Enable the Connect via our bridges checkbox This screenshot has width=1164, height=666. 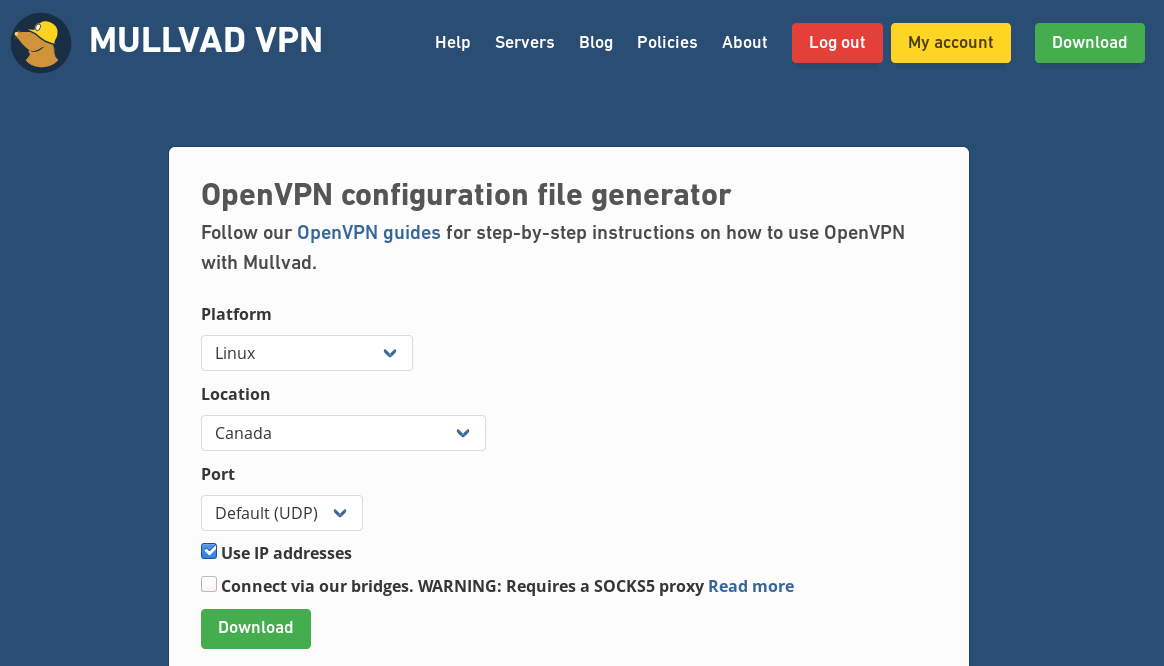pos(209,585)
